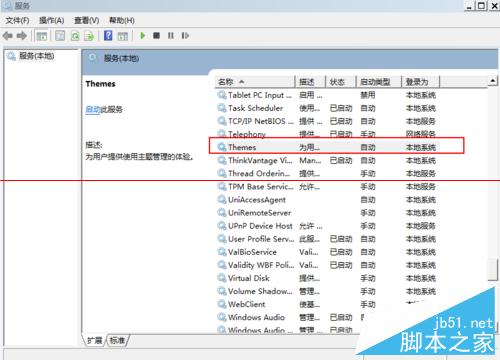500x360 pixels.
Task: Select the ValBioService service name
Action: [x=252, y=252]
